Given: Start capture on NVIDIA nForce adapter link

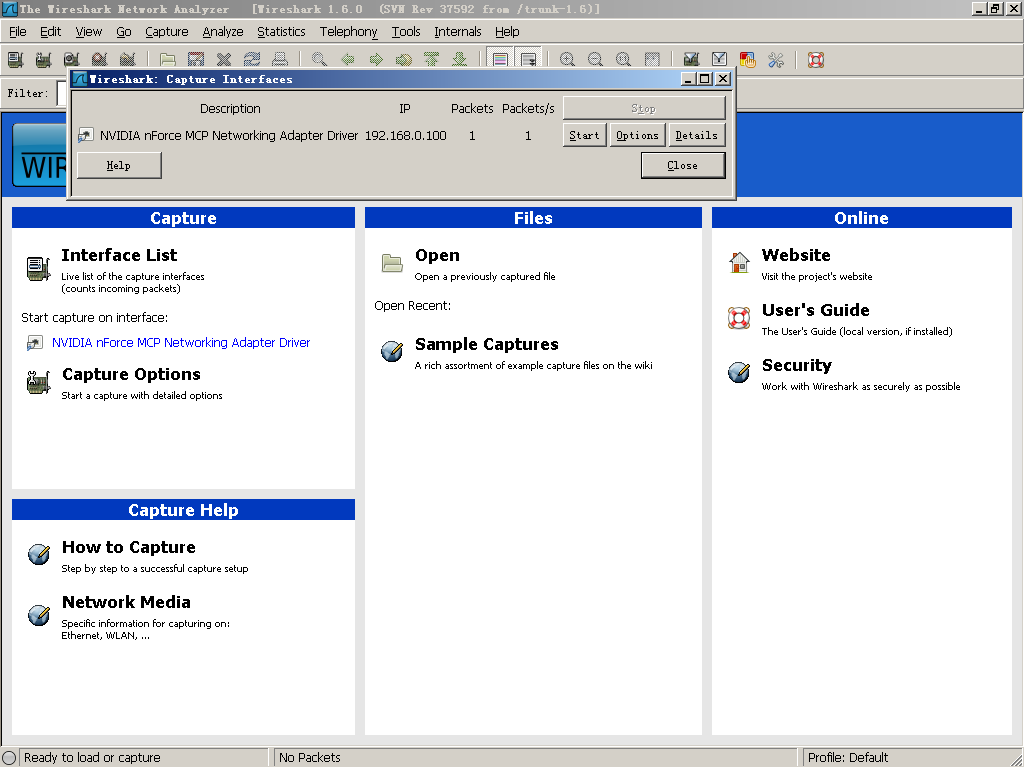Looking at the screenshot, I should (181, 343).
